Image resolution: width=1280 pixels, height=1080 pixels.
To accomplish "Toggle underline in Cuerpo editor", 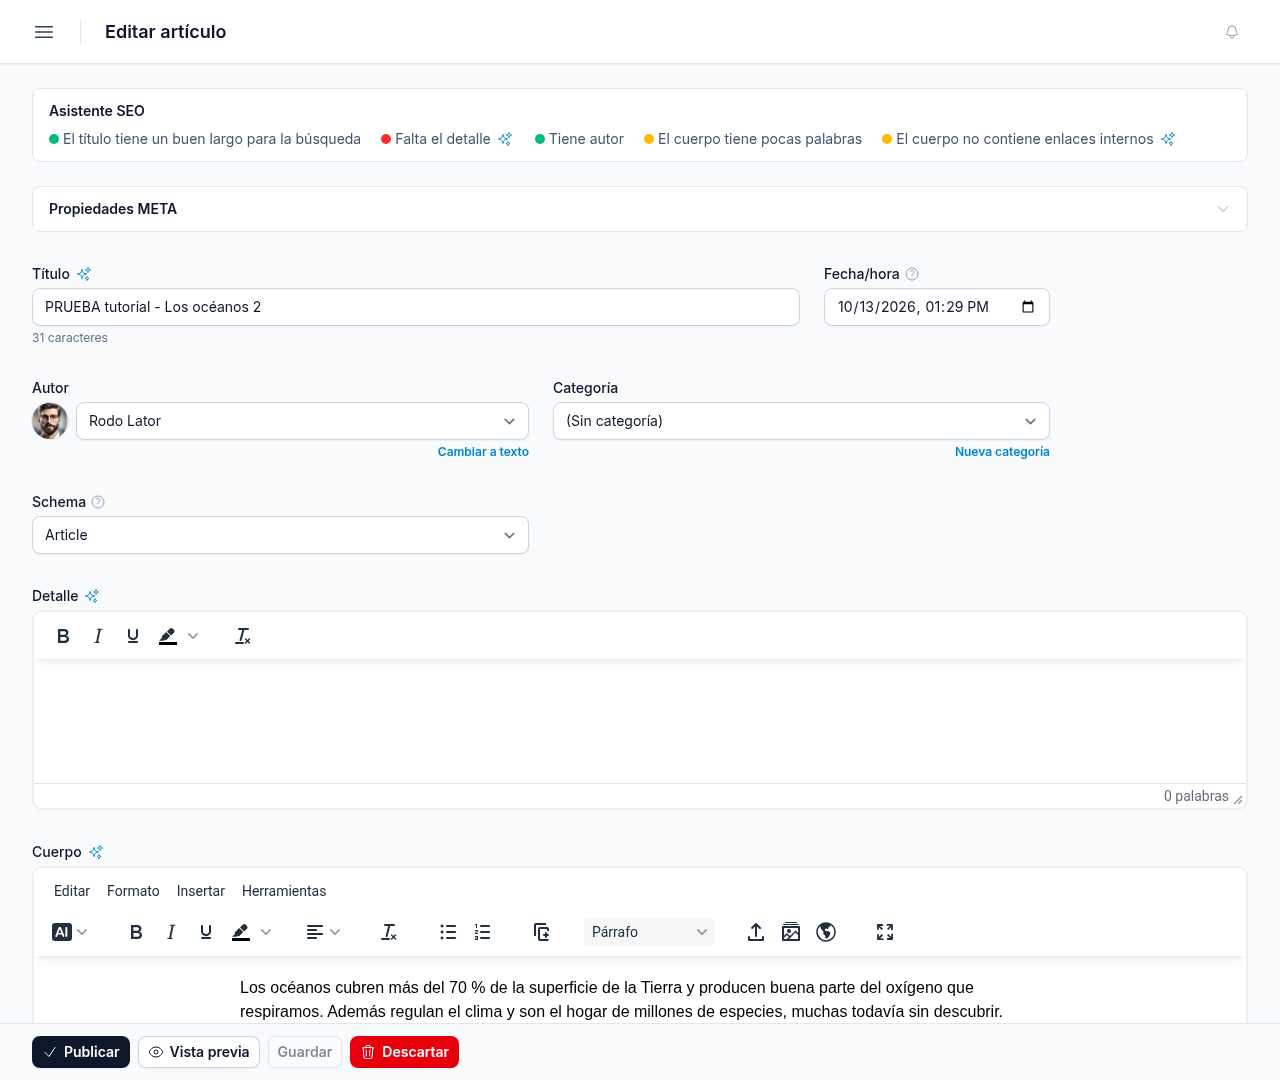I will click(x=206, y=932).
